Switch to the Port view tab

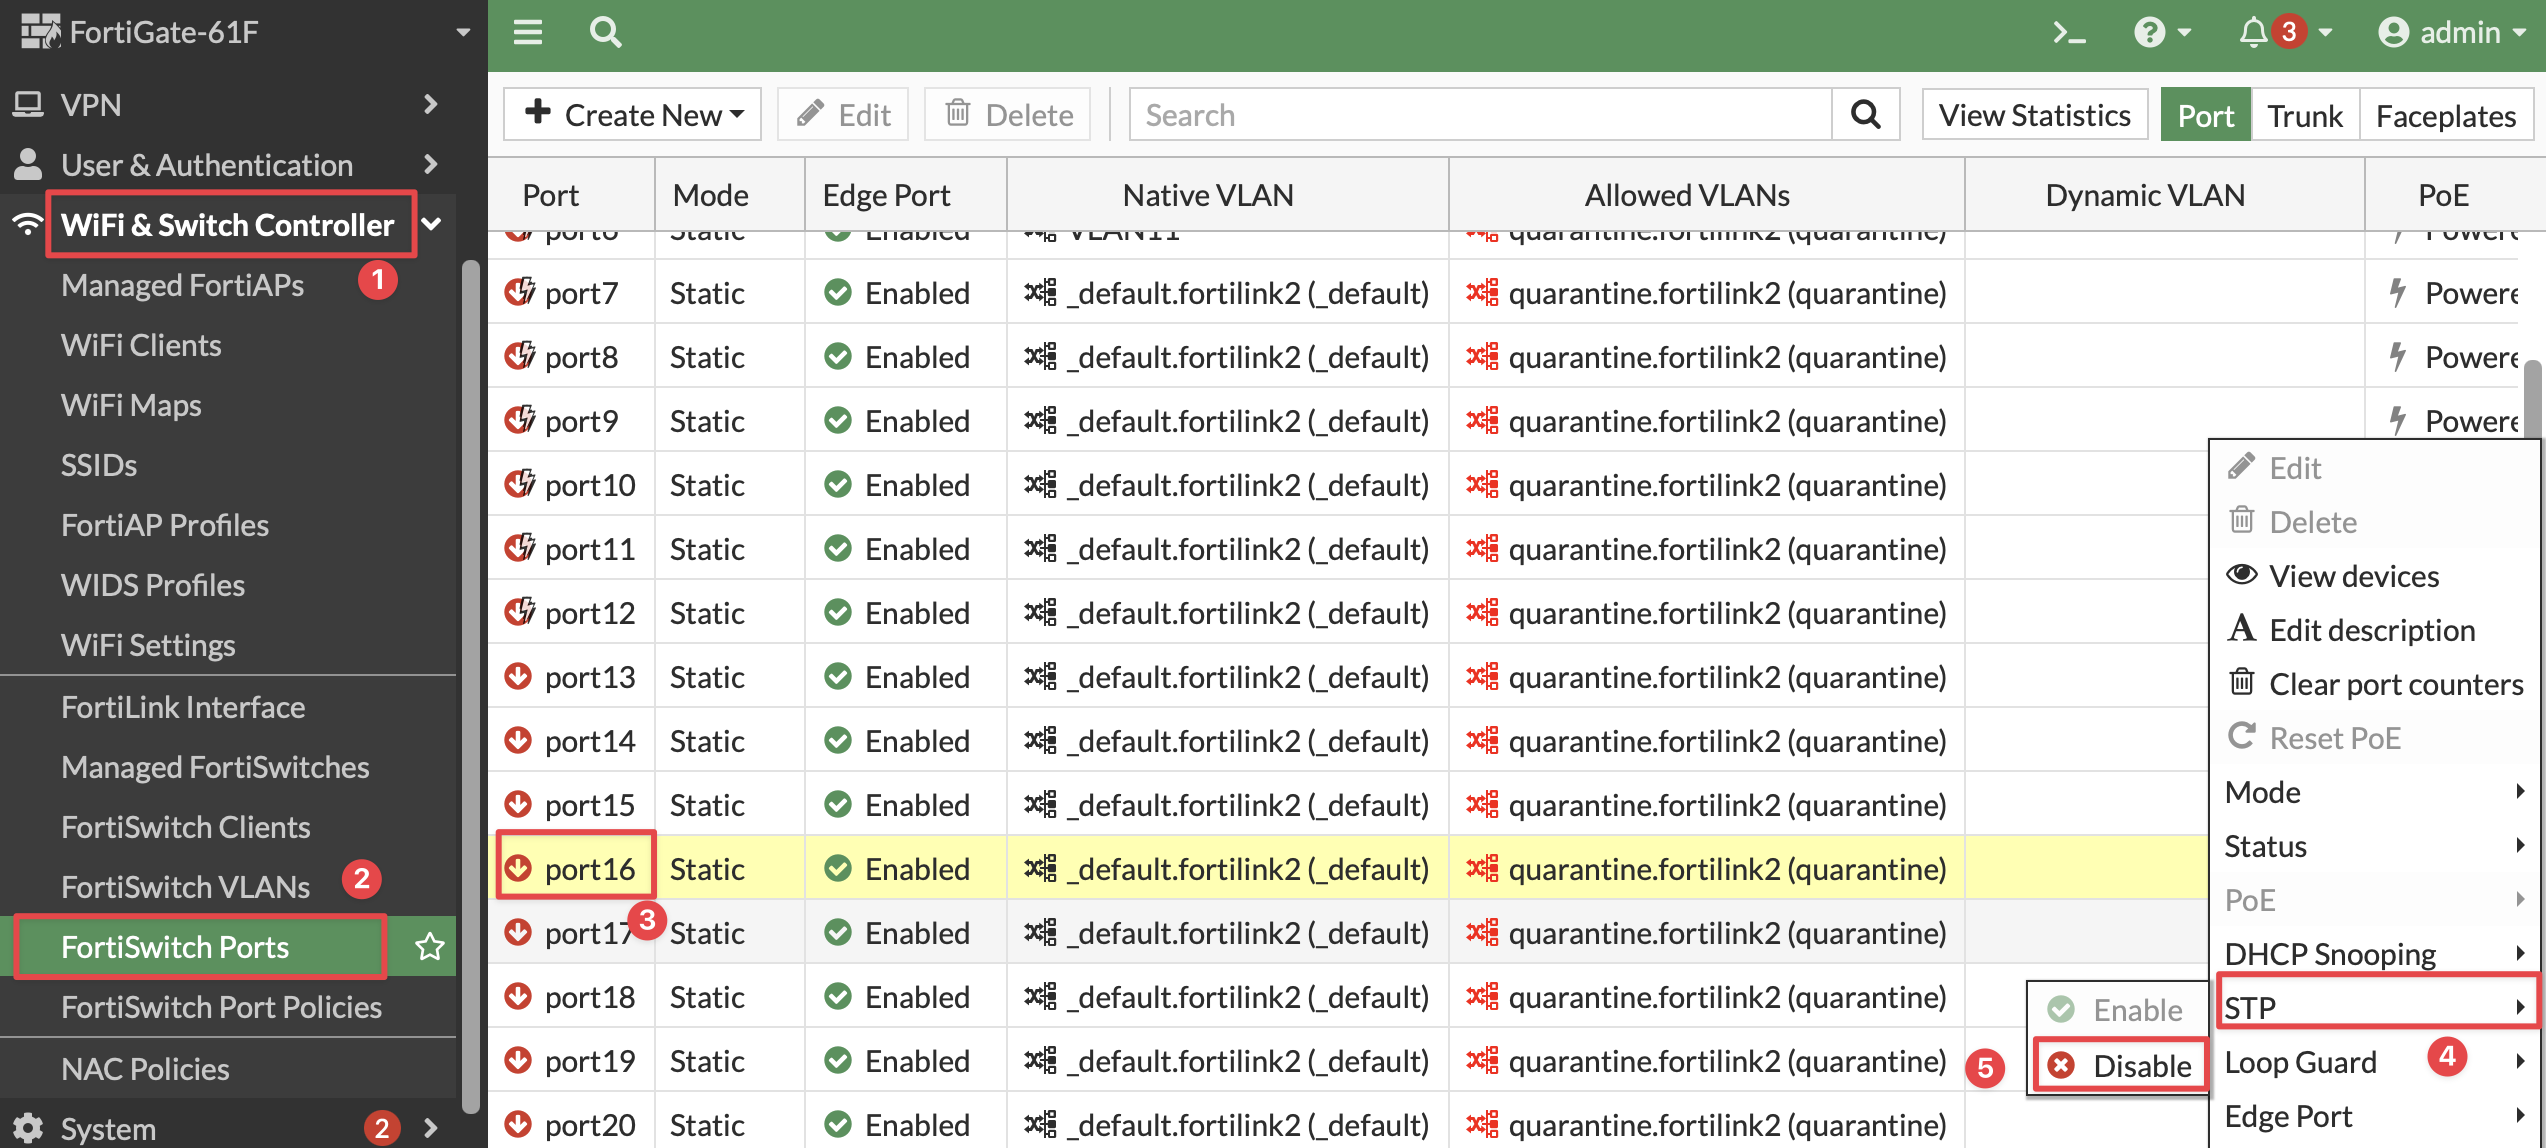coord(2205,115)
